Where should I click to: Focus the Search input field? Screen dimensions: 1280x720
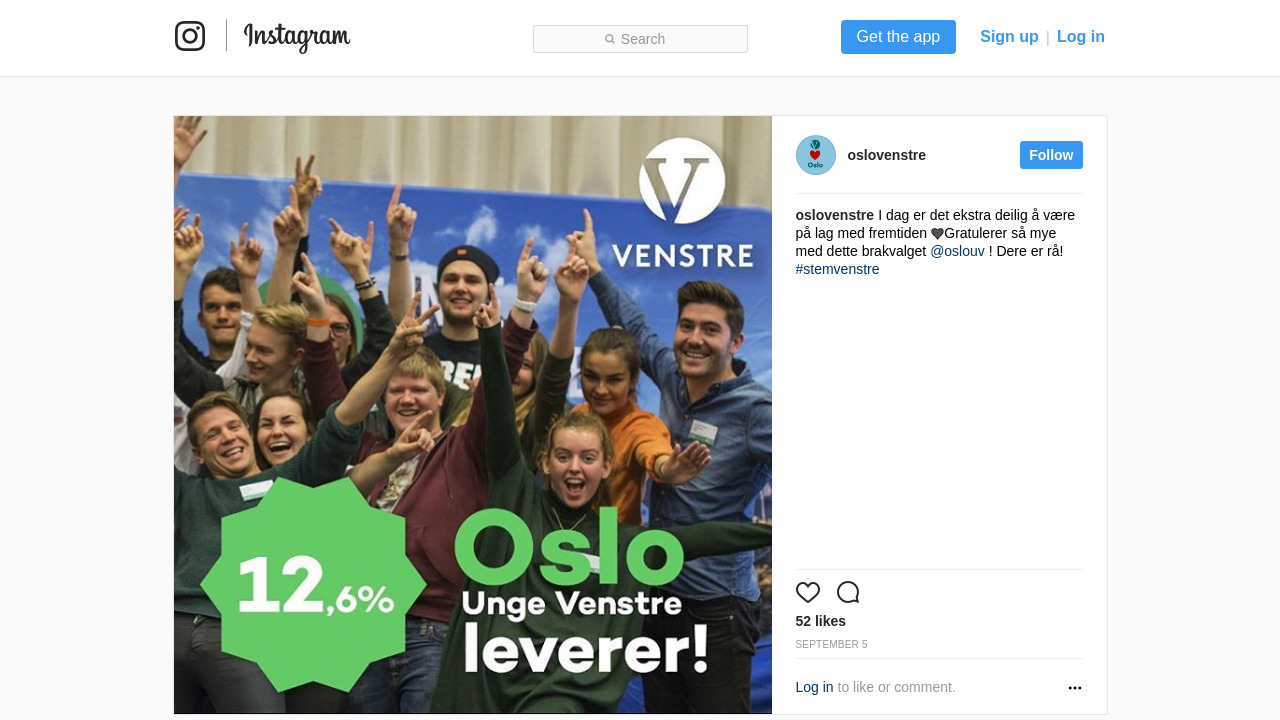(640, 39)
